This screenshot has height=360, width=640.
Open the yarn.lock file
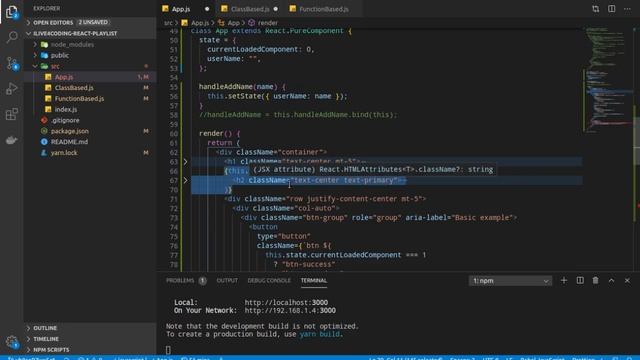pos(90,153)
